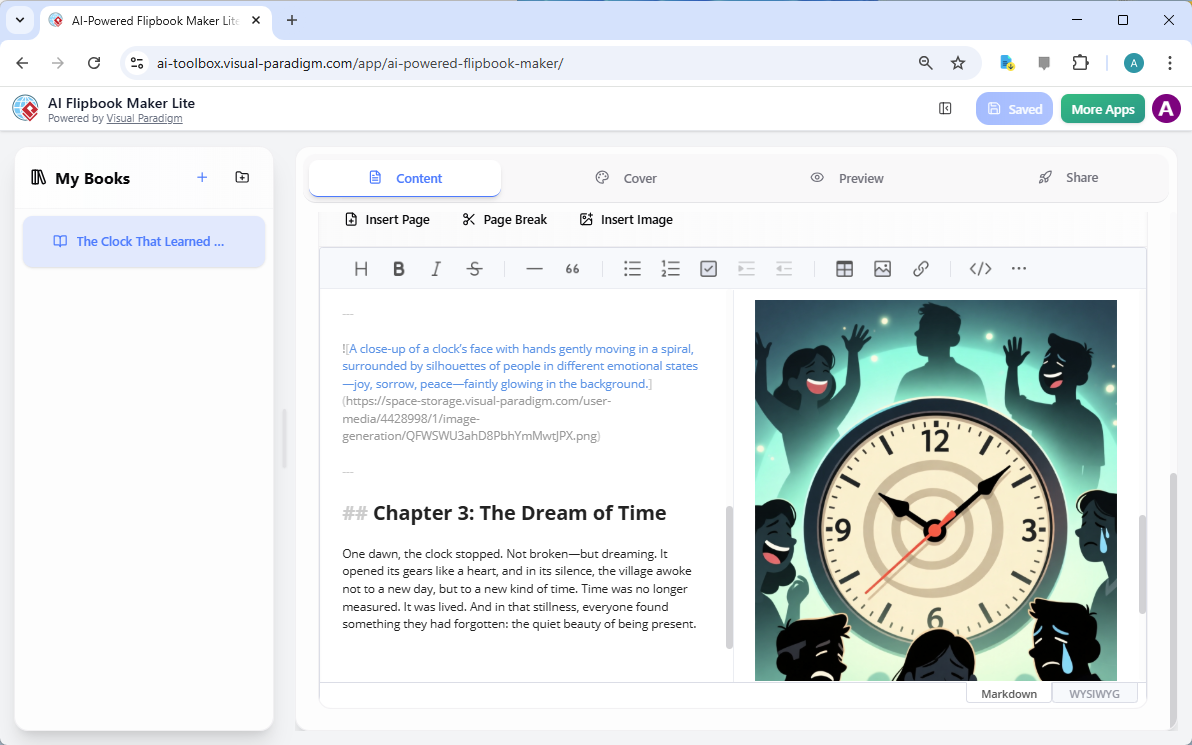Open Chrome extensions puzzle menu
Image resolution: width=1192 pixels, height=745 pixels.
point(1080,62)
